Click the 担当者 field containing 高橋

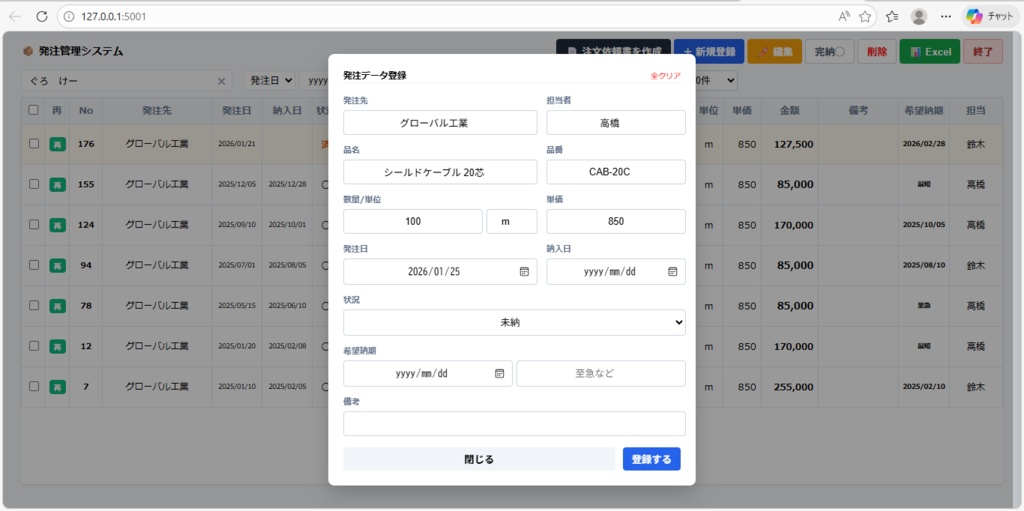click(x=616, y=123)
